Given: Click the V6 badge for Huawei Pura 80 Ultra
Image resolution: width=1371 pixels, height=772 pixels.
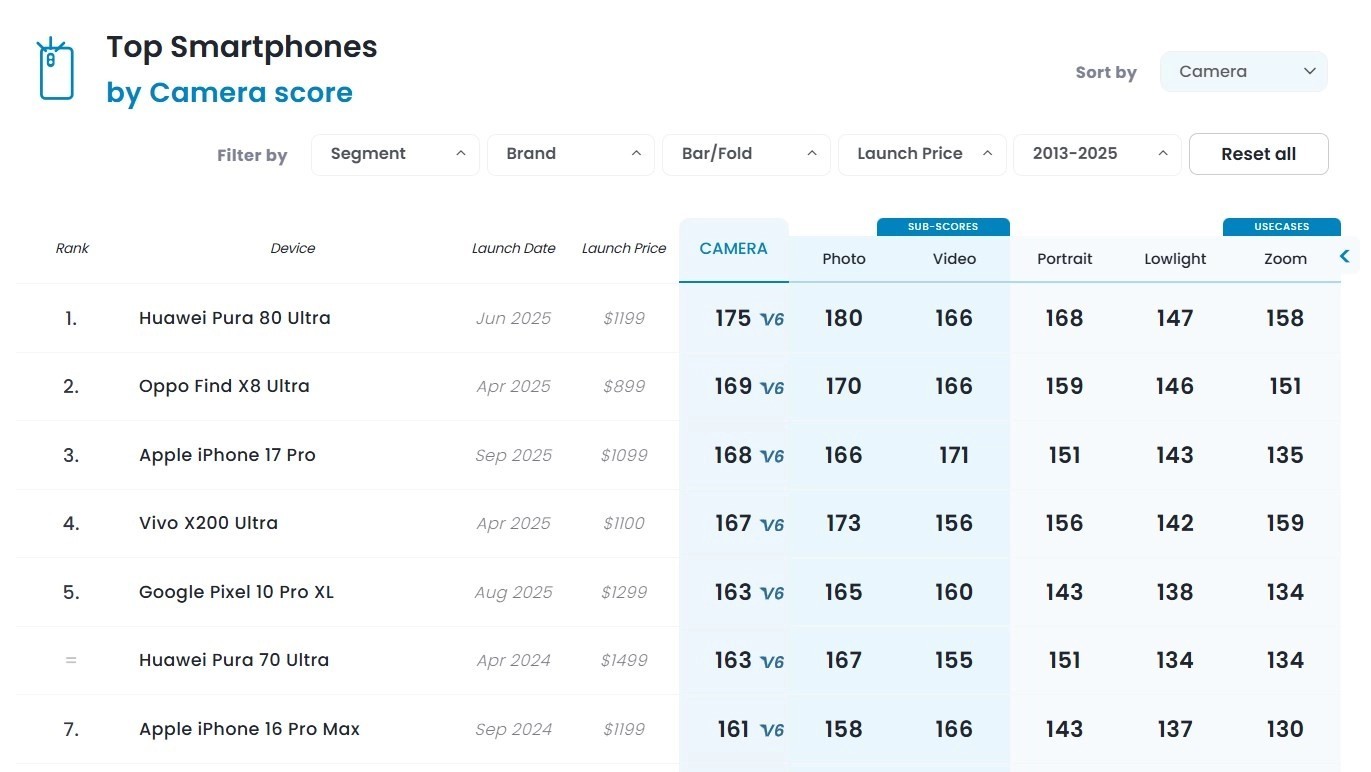Looking at the screenshot, I should pos(772,319).
